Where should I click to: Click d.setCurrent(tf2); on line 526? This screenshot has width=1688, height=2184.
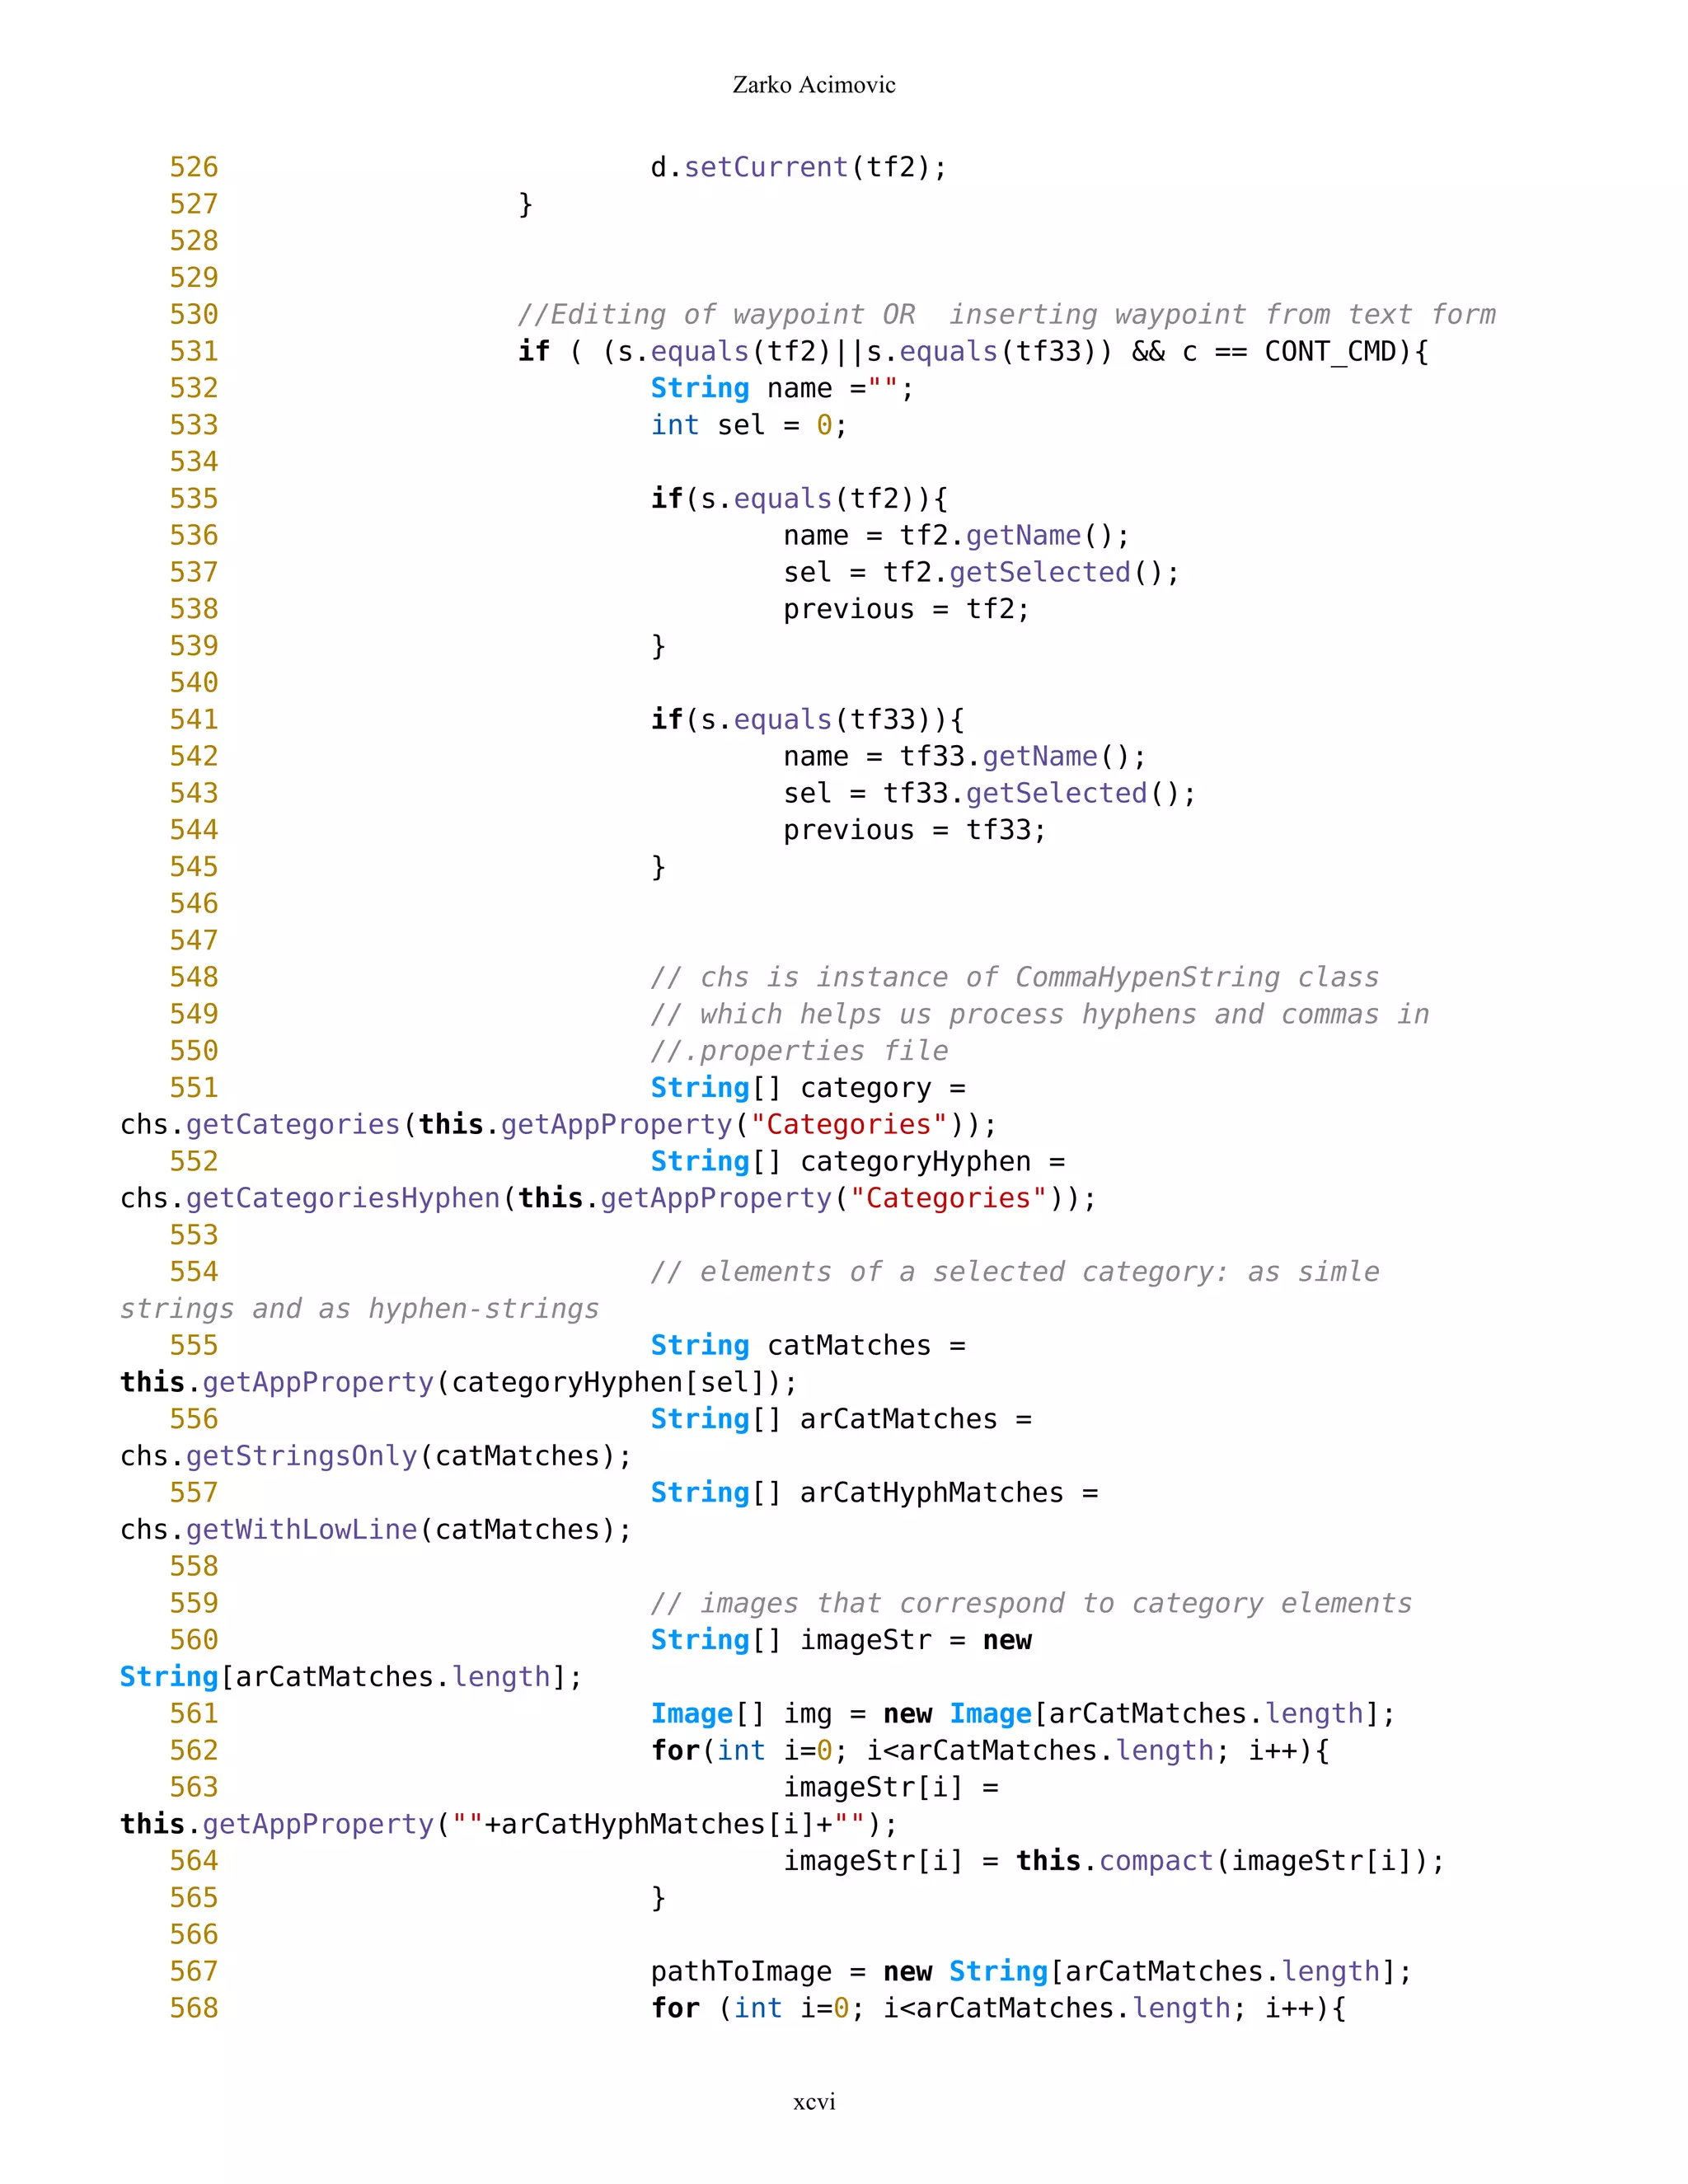coord(798,167)
